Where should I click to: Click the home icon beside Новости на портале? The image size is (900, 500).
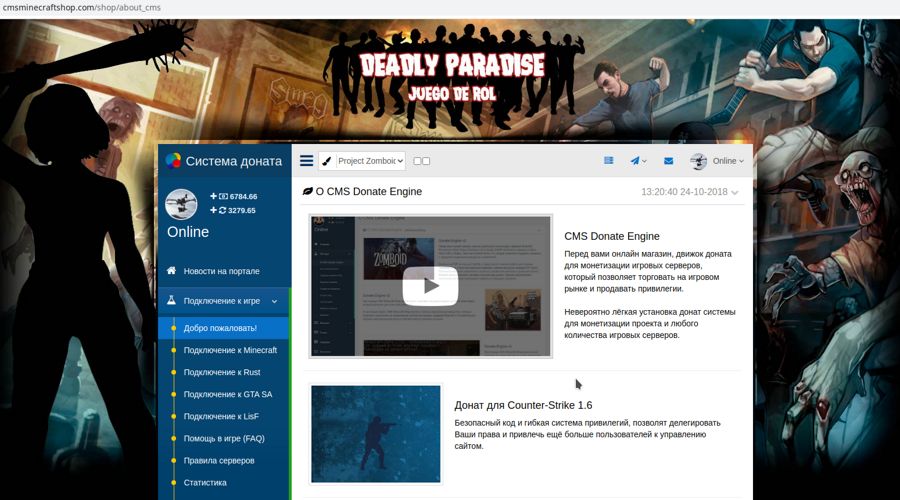pyautogui.click(x=172, y=271)
